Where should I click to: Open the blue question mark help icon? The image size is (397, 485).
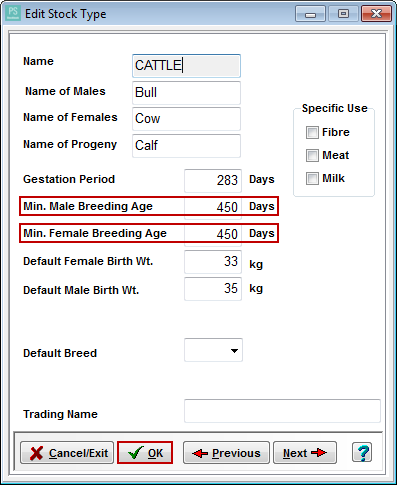pos(362,453)
